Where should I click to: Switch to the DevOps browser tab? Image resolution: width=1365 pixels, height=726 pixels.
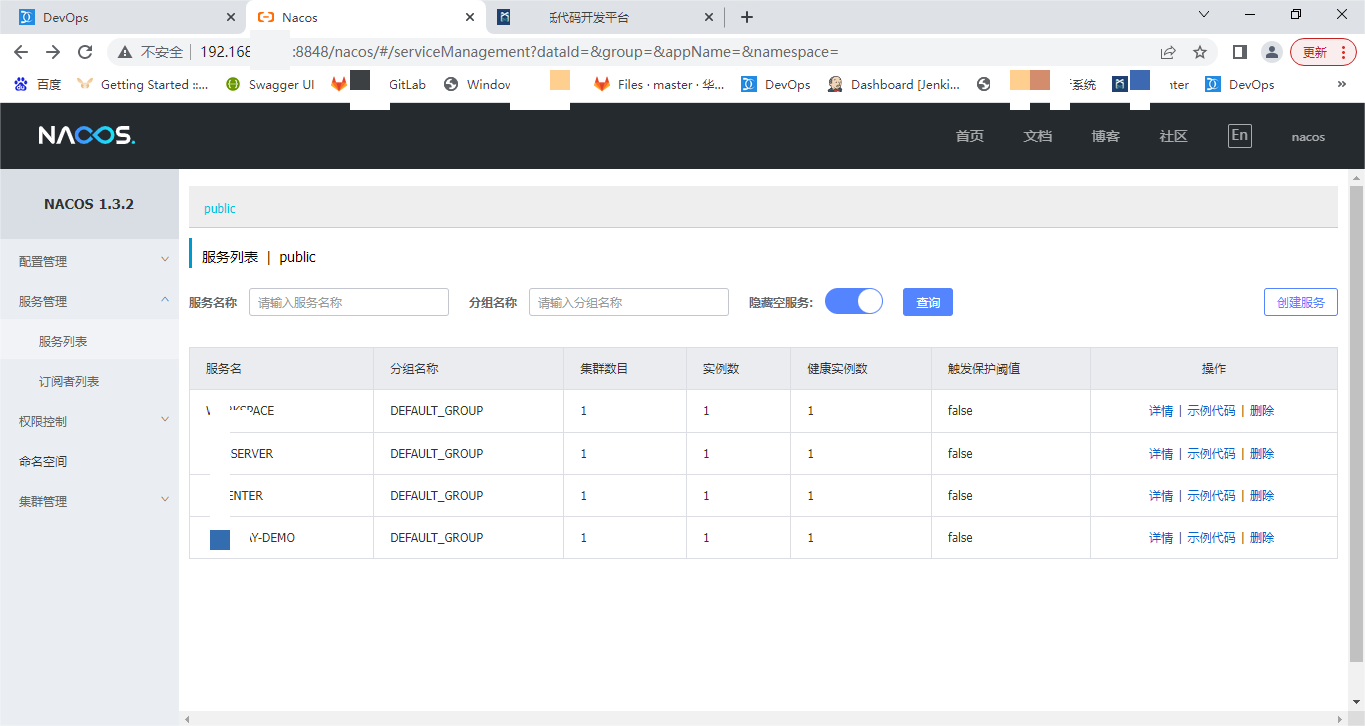[124, 17]
